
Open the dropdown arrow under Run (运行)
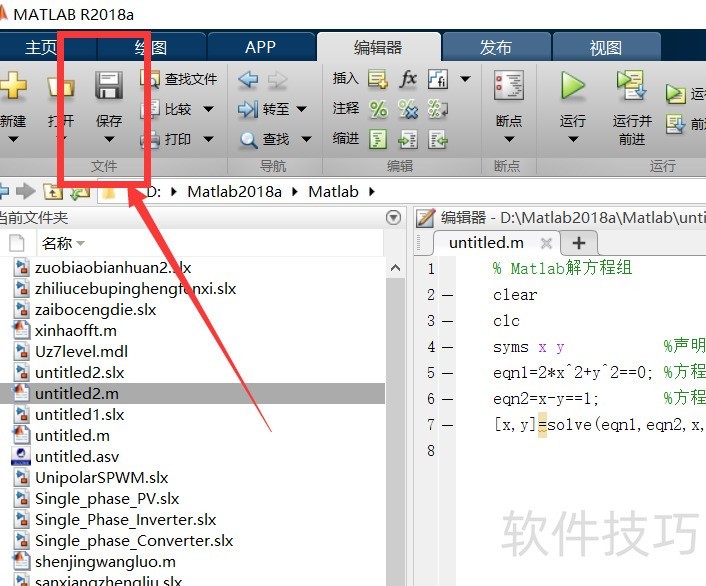[x=573, y=140]
